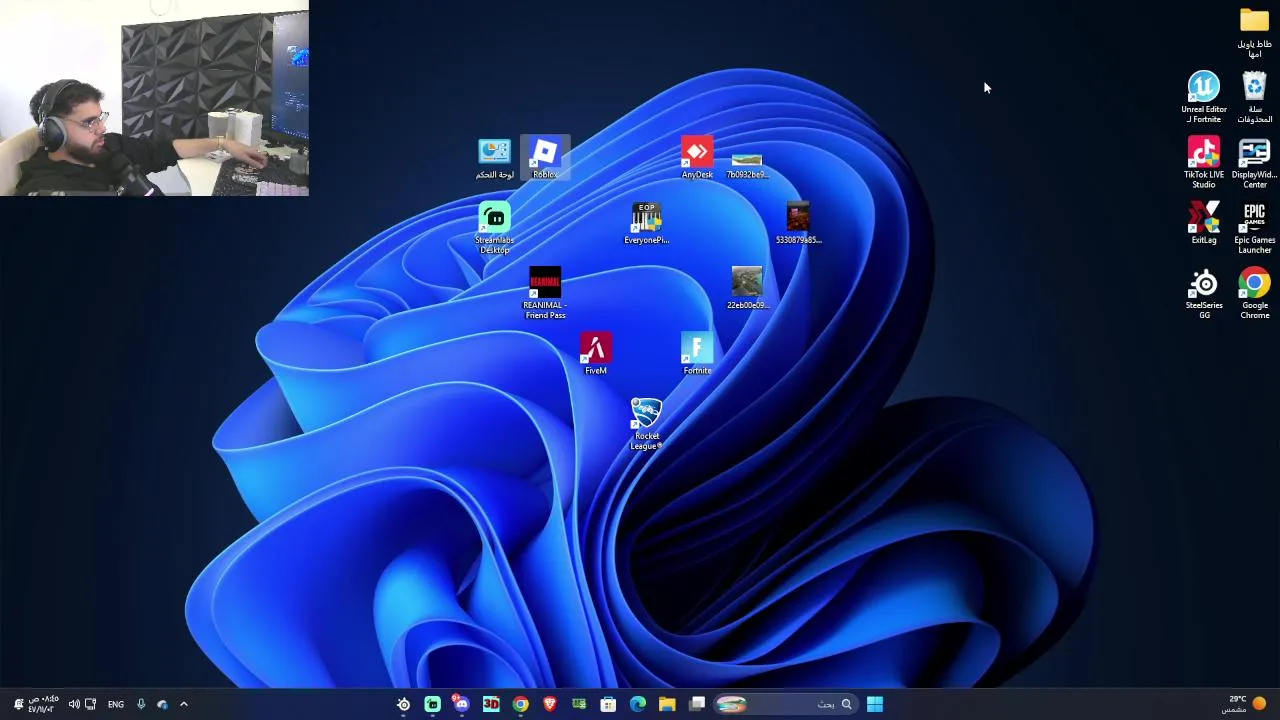Launch Fortnite desktop shortcut

click(697, 355)
